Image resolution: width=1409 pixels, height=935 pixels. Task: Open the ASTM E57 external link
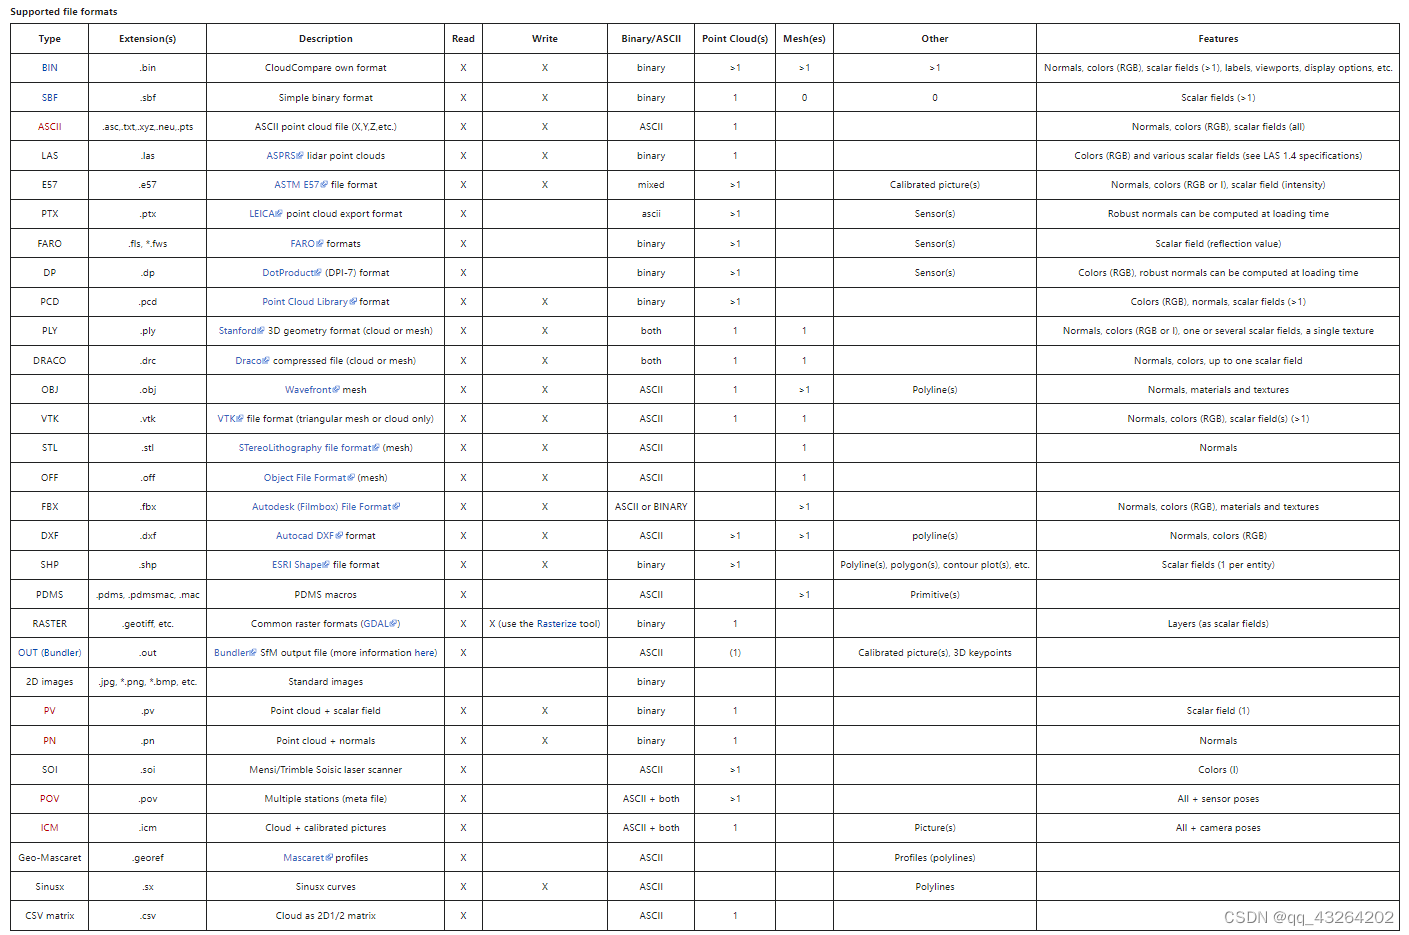pyautogui.click(x=300, y=185)
